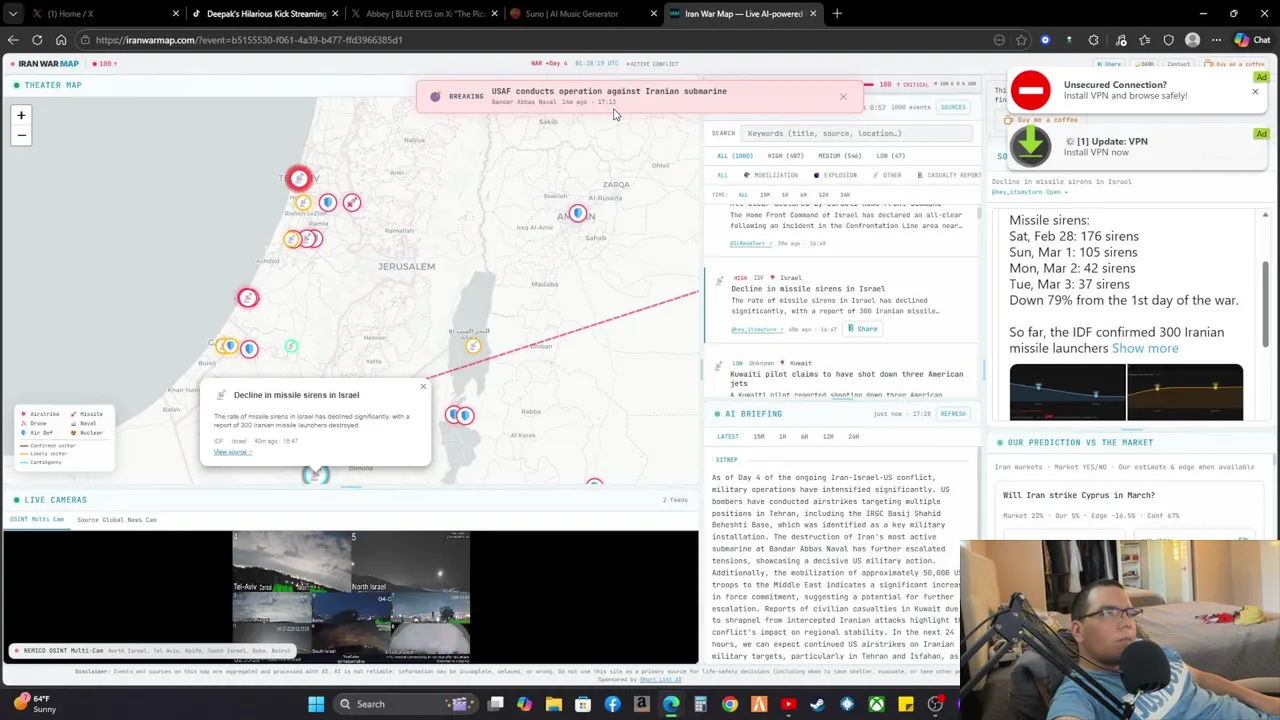Switch to Source Global News Cam tab

(x=116, y=520)
